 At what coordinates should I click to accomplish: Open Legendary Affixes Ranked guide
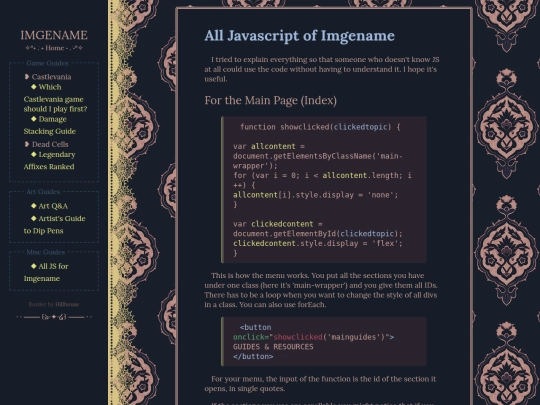50,160
